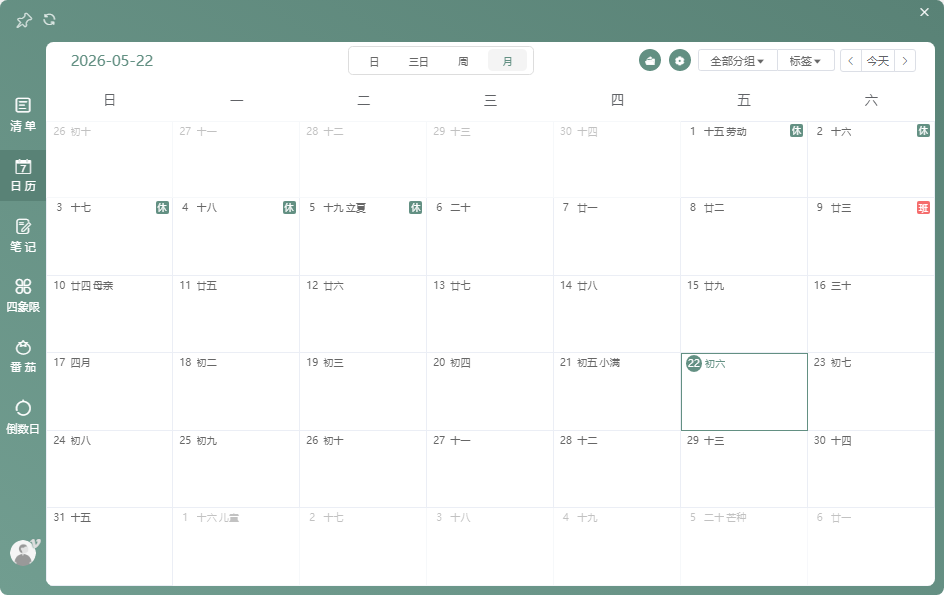Select June 6 廿一 greyed cell

pyautogui.click(x=871, y=546)
